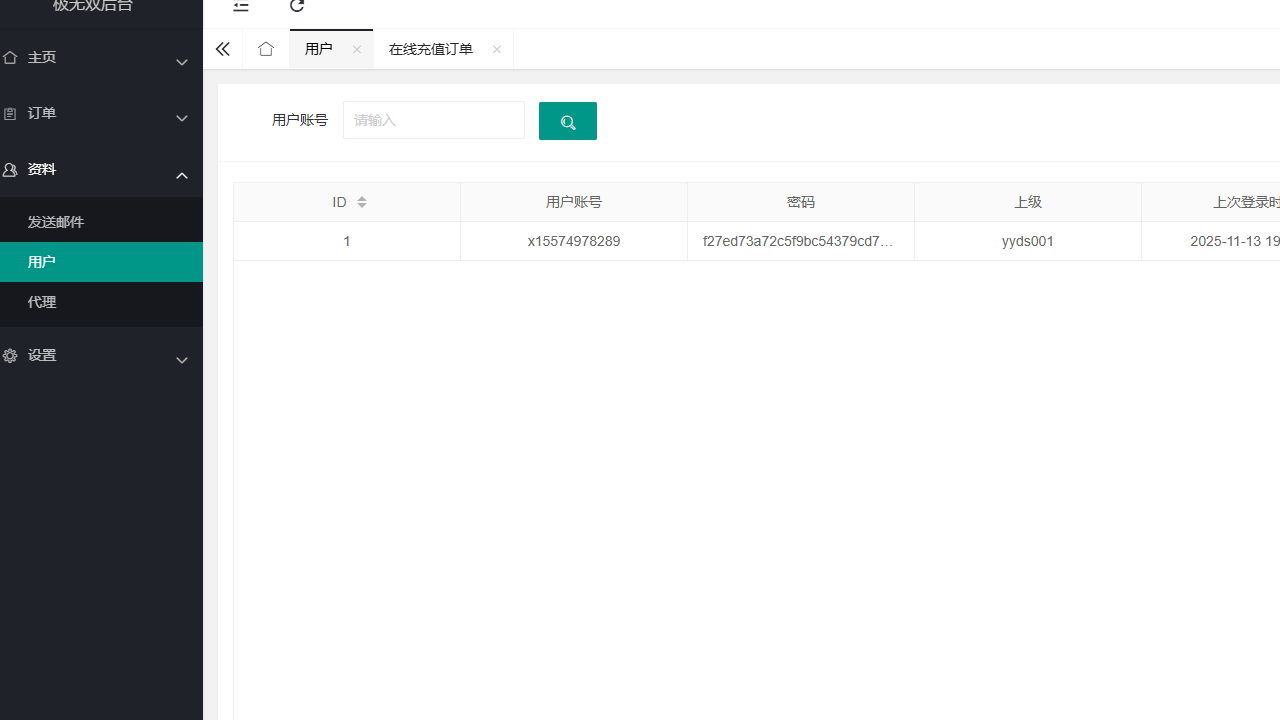
Task: Click the collapse tabs double-arrow icon
Action: pyautogui.click(x=222, y=48)
